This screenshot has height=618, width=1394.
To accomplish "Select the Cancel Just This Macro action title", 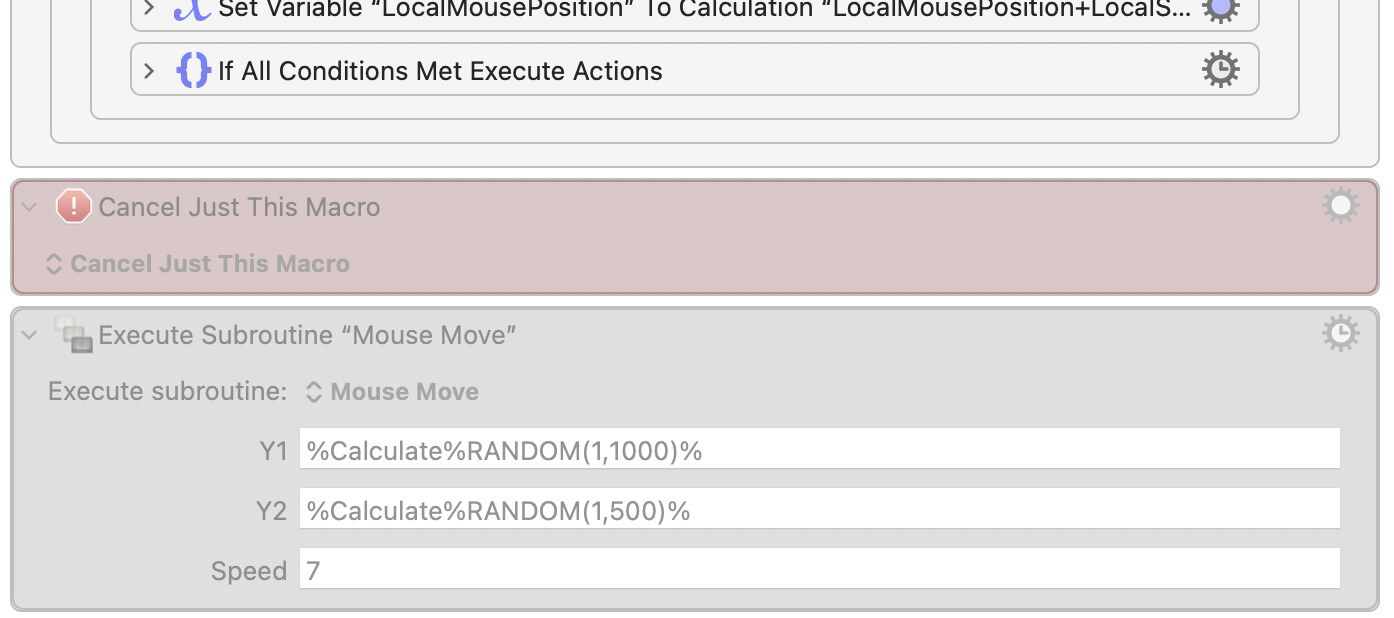I will (x=239, y=207).
